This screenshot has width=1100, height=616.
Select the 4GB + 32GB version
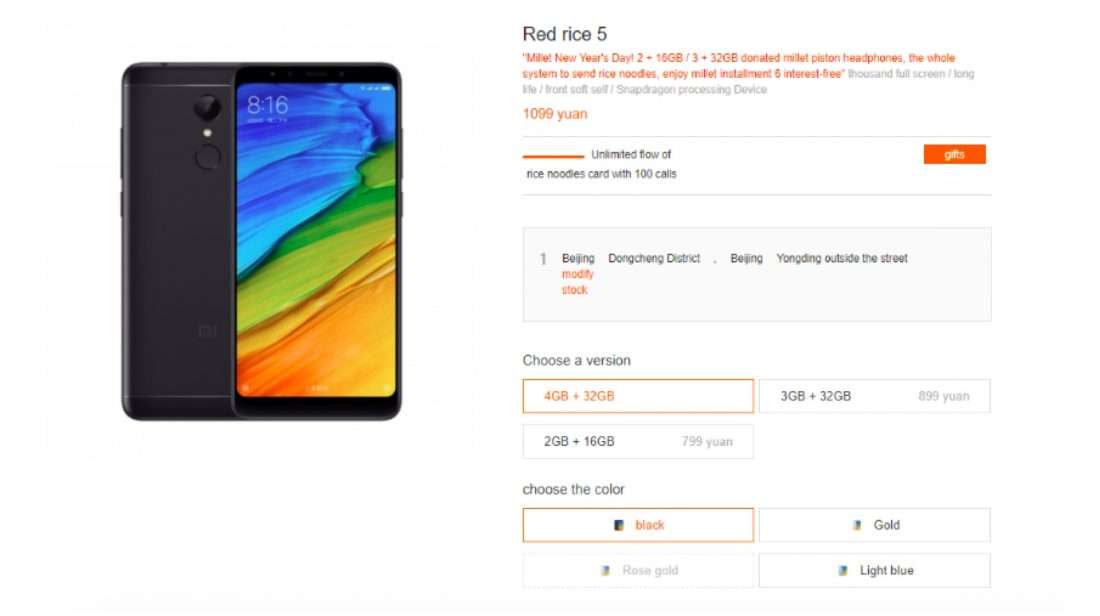click(638, 396)
